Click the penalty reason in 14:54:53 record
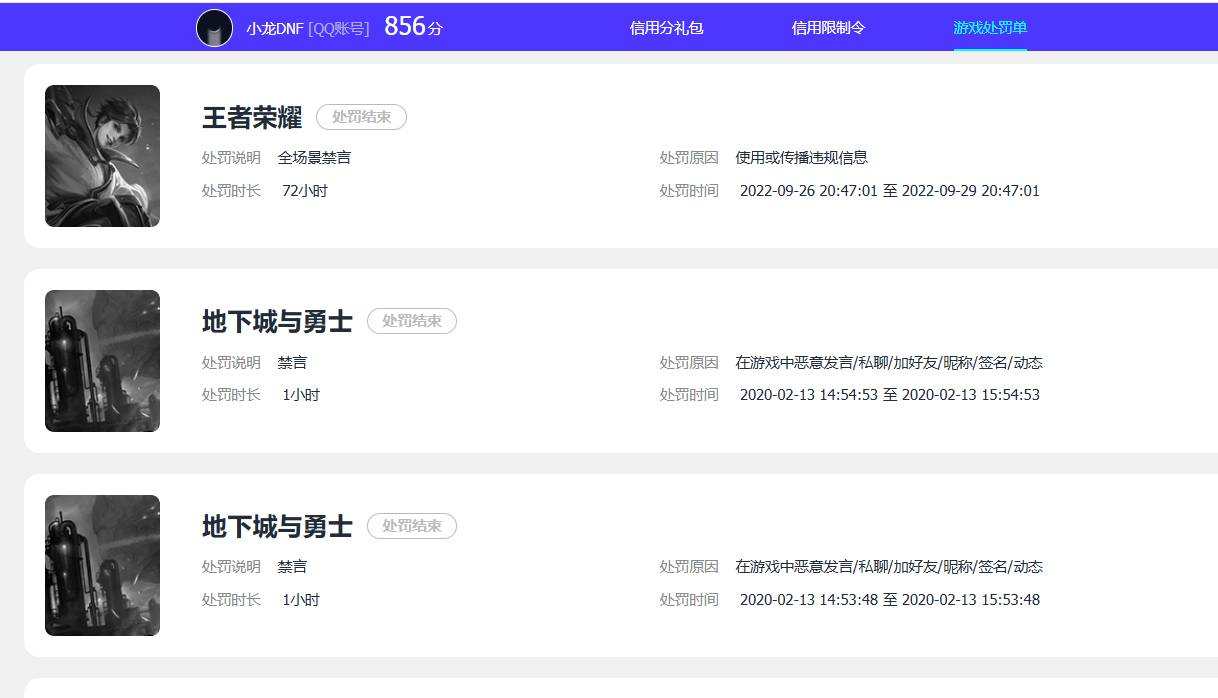Image resolution: width=1218 pixels, height=698 pixels. (x=889, y=363)
